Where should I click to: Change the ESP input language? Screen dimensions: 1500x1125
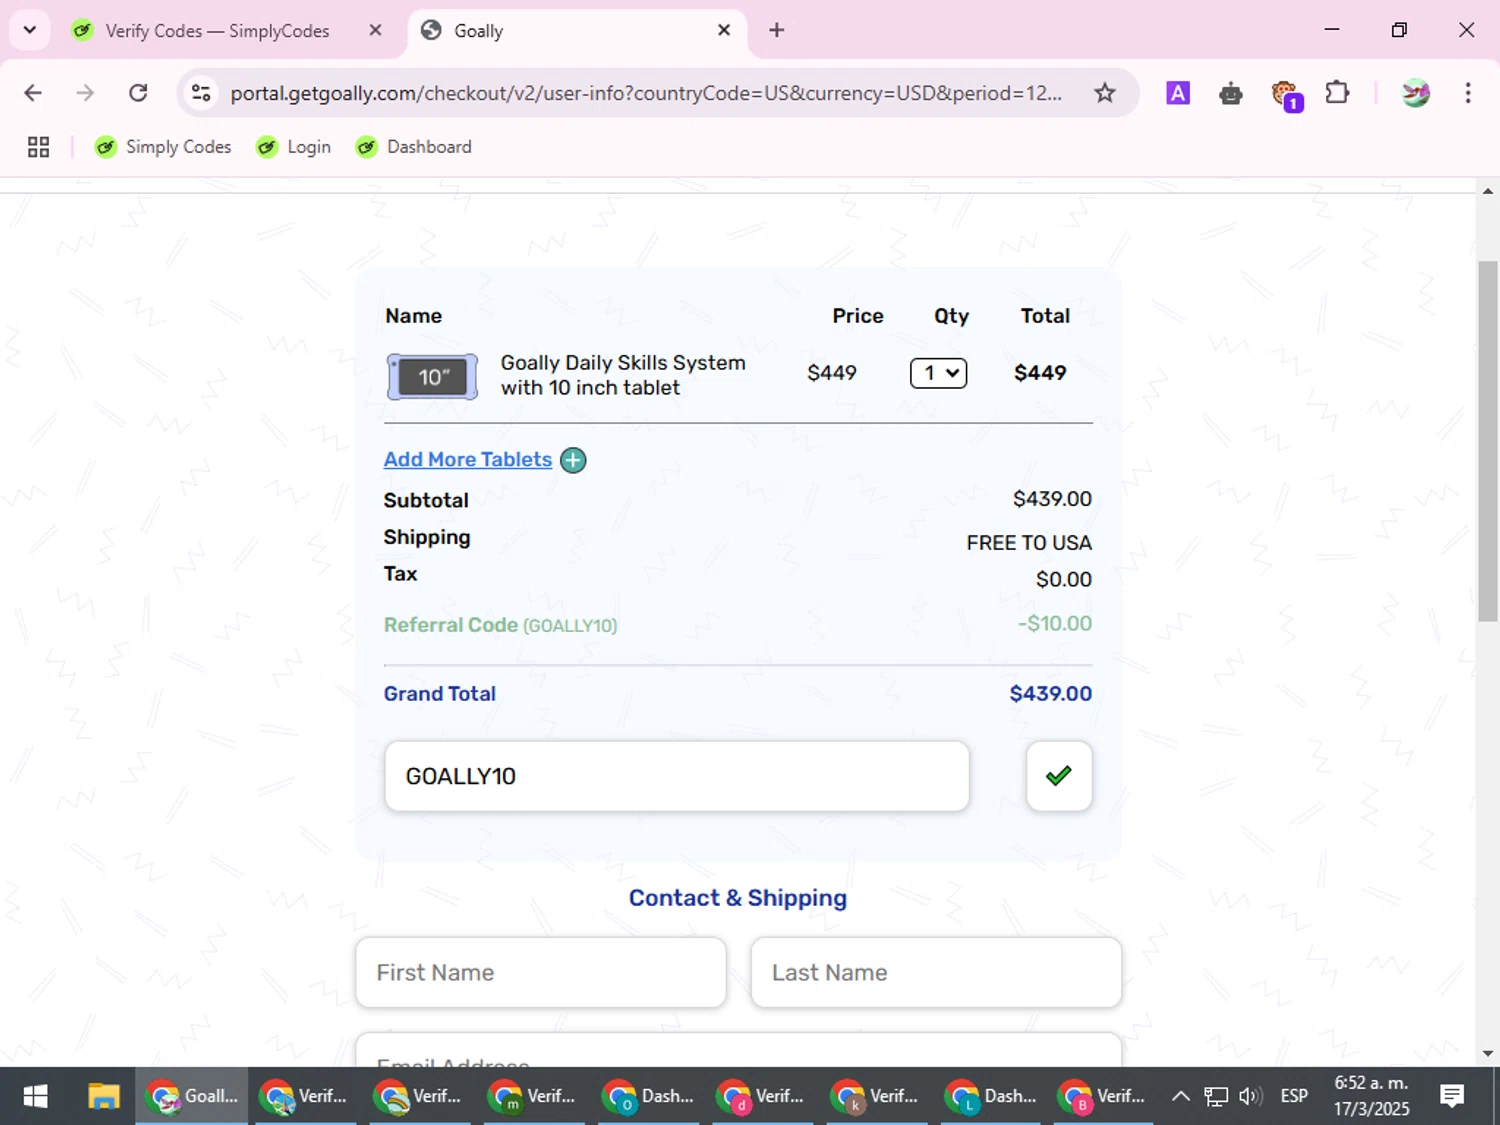(x=1294, y=1096)
